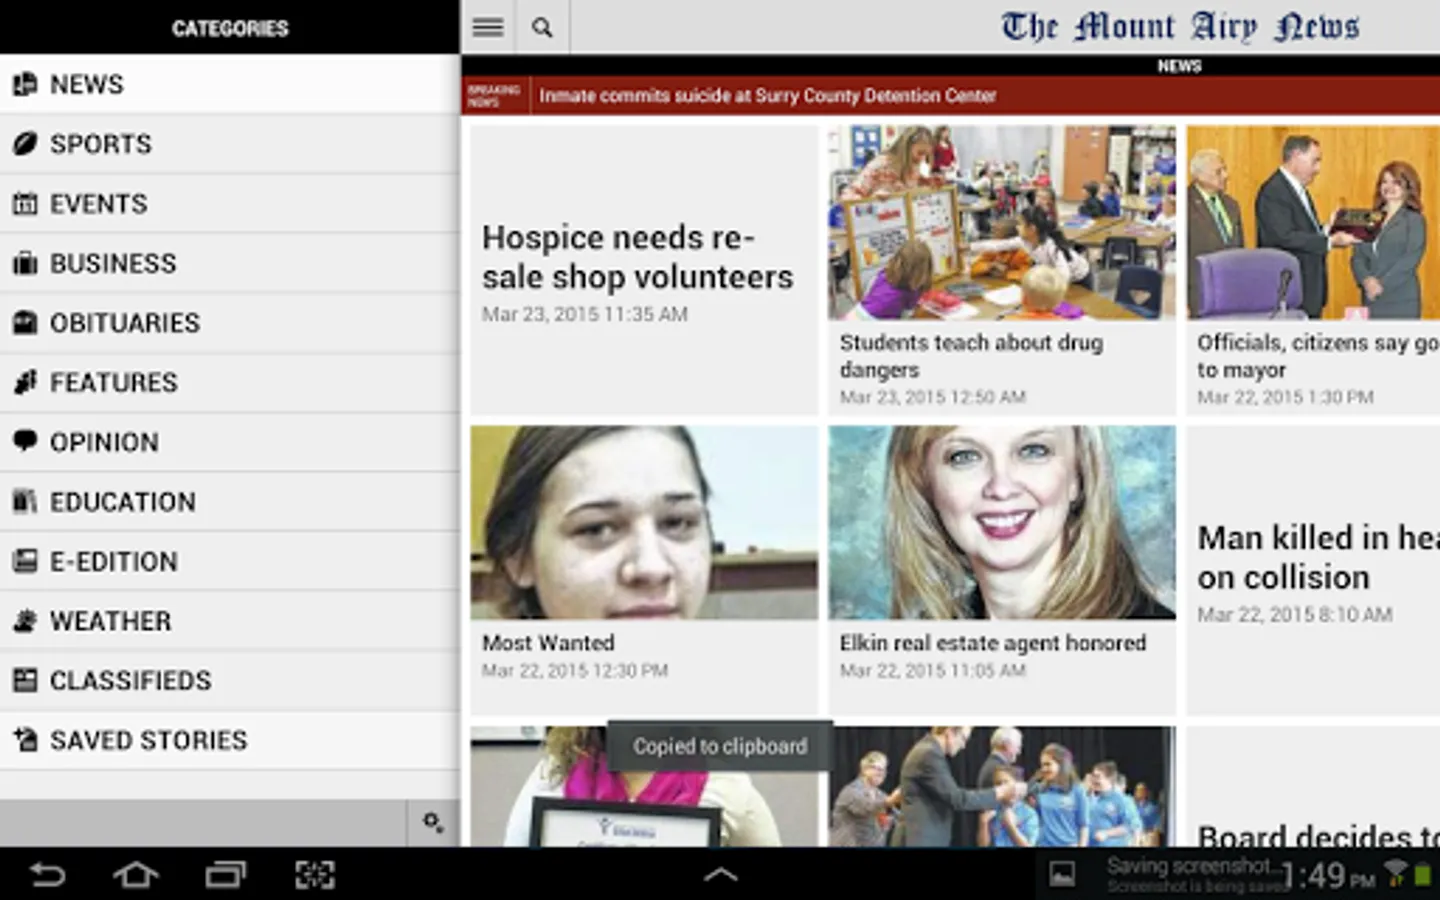This screenshot has height=900, width=1440.
Task: Open the Most Wanted headline
Action: [x=548, y=643]
